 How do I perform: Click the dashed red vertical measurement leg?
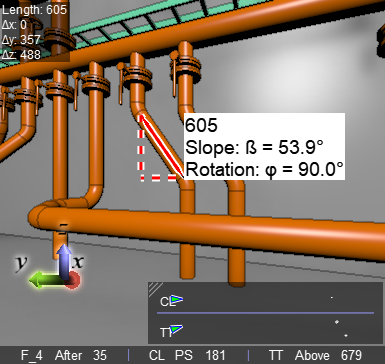click(x=141, y=153)
